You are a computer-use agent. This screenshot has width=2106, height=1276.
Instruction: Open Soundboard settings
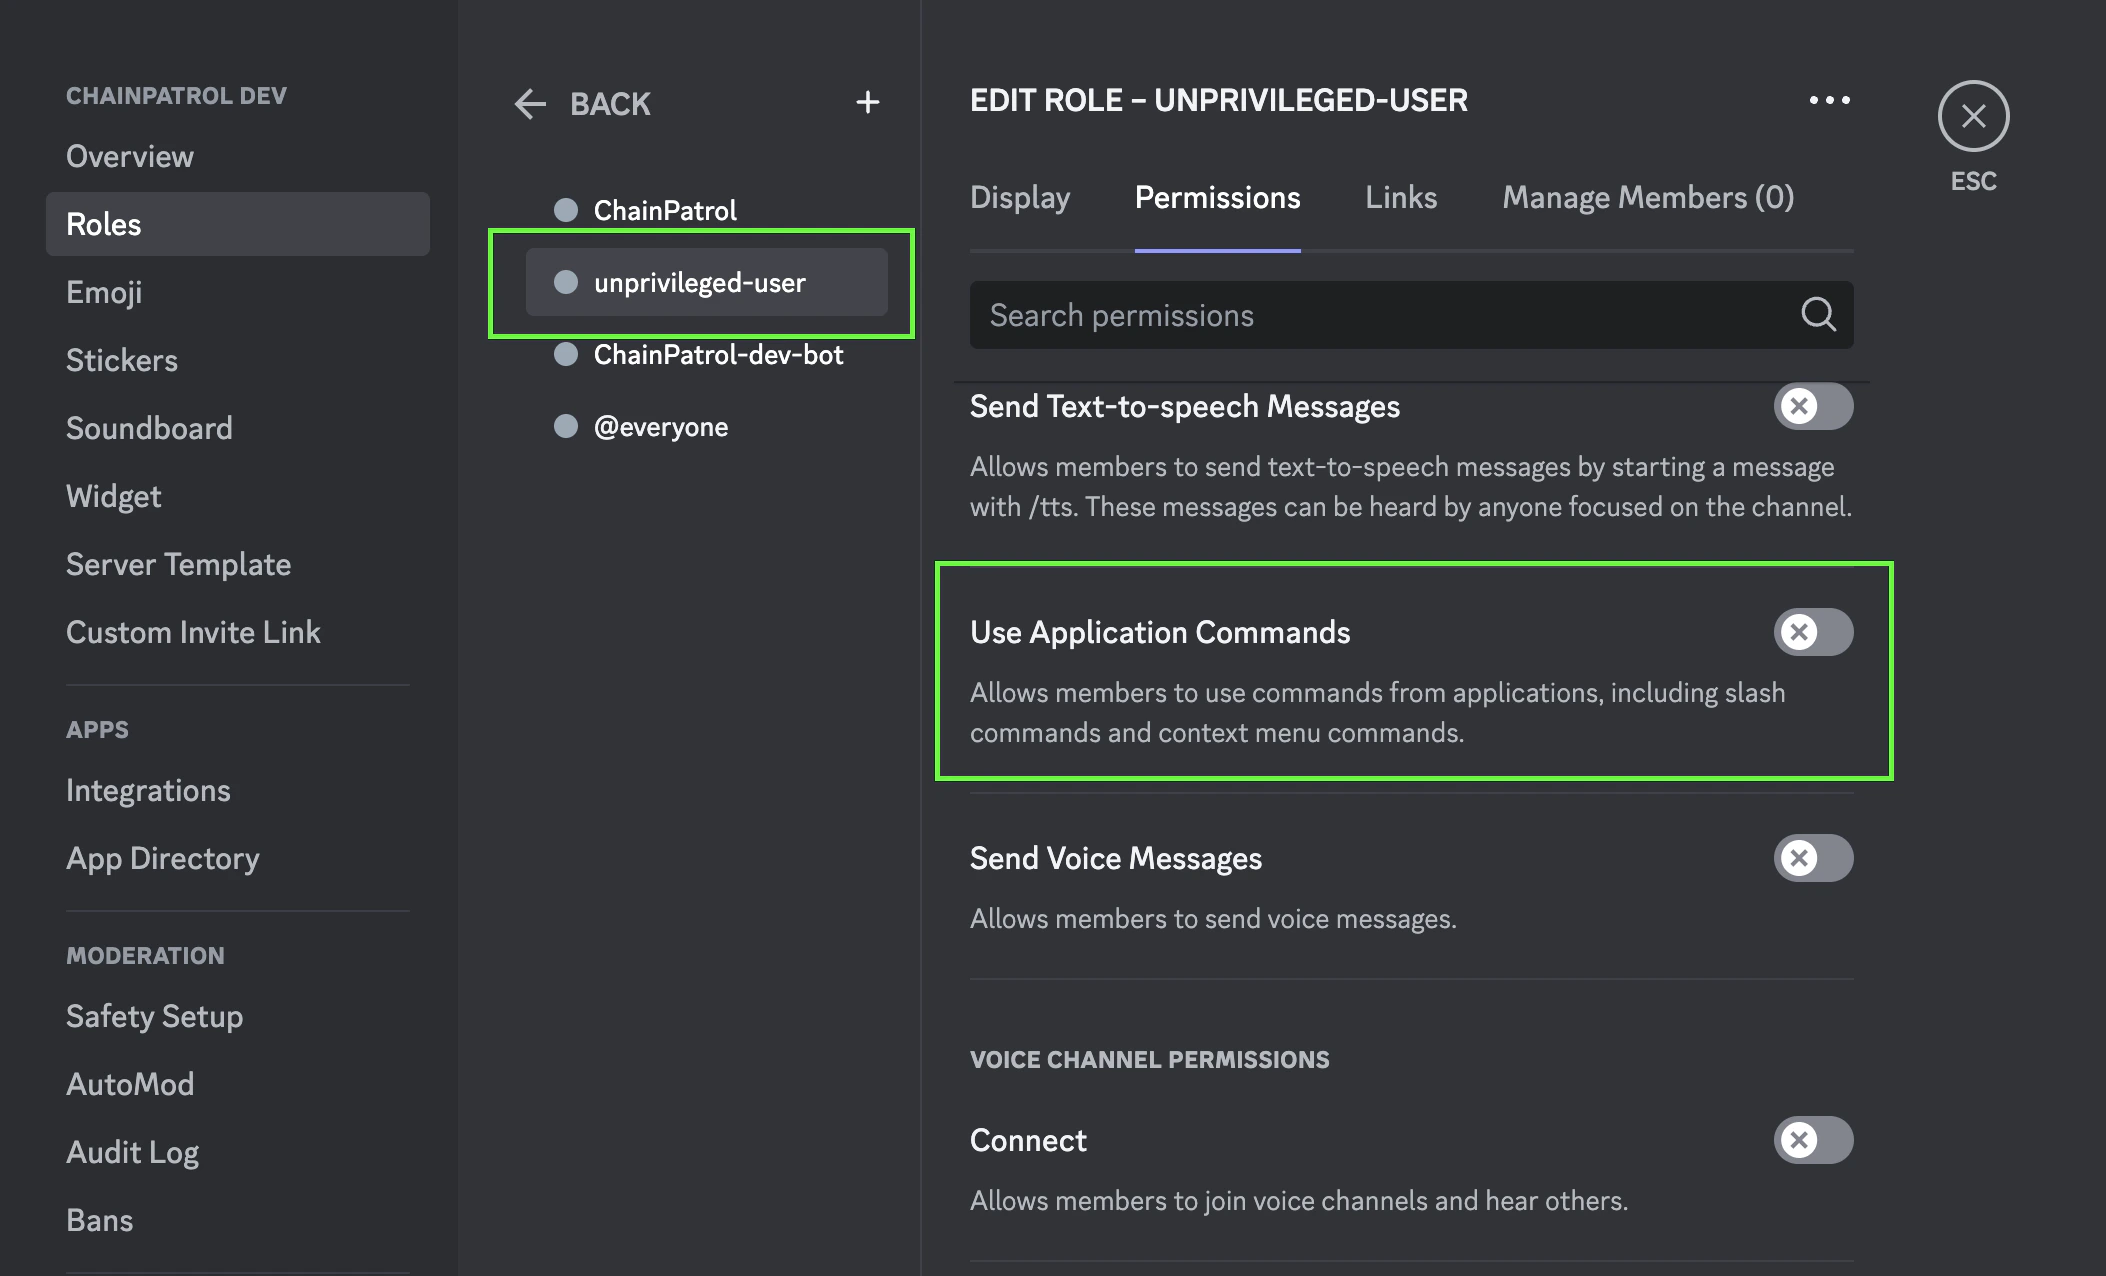pyautogui.click(x=238, y=428)
